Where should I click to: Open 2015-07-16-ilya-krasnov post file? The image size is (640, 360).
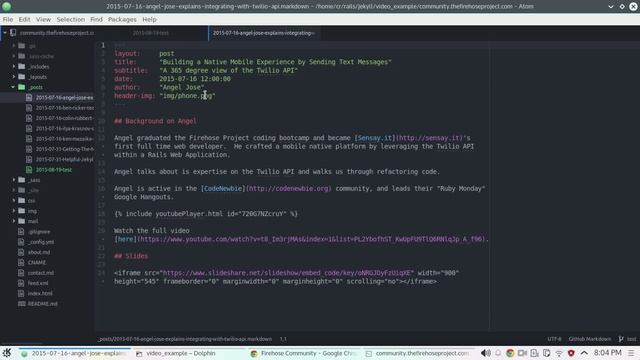coord(64,128)
